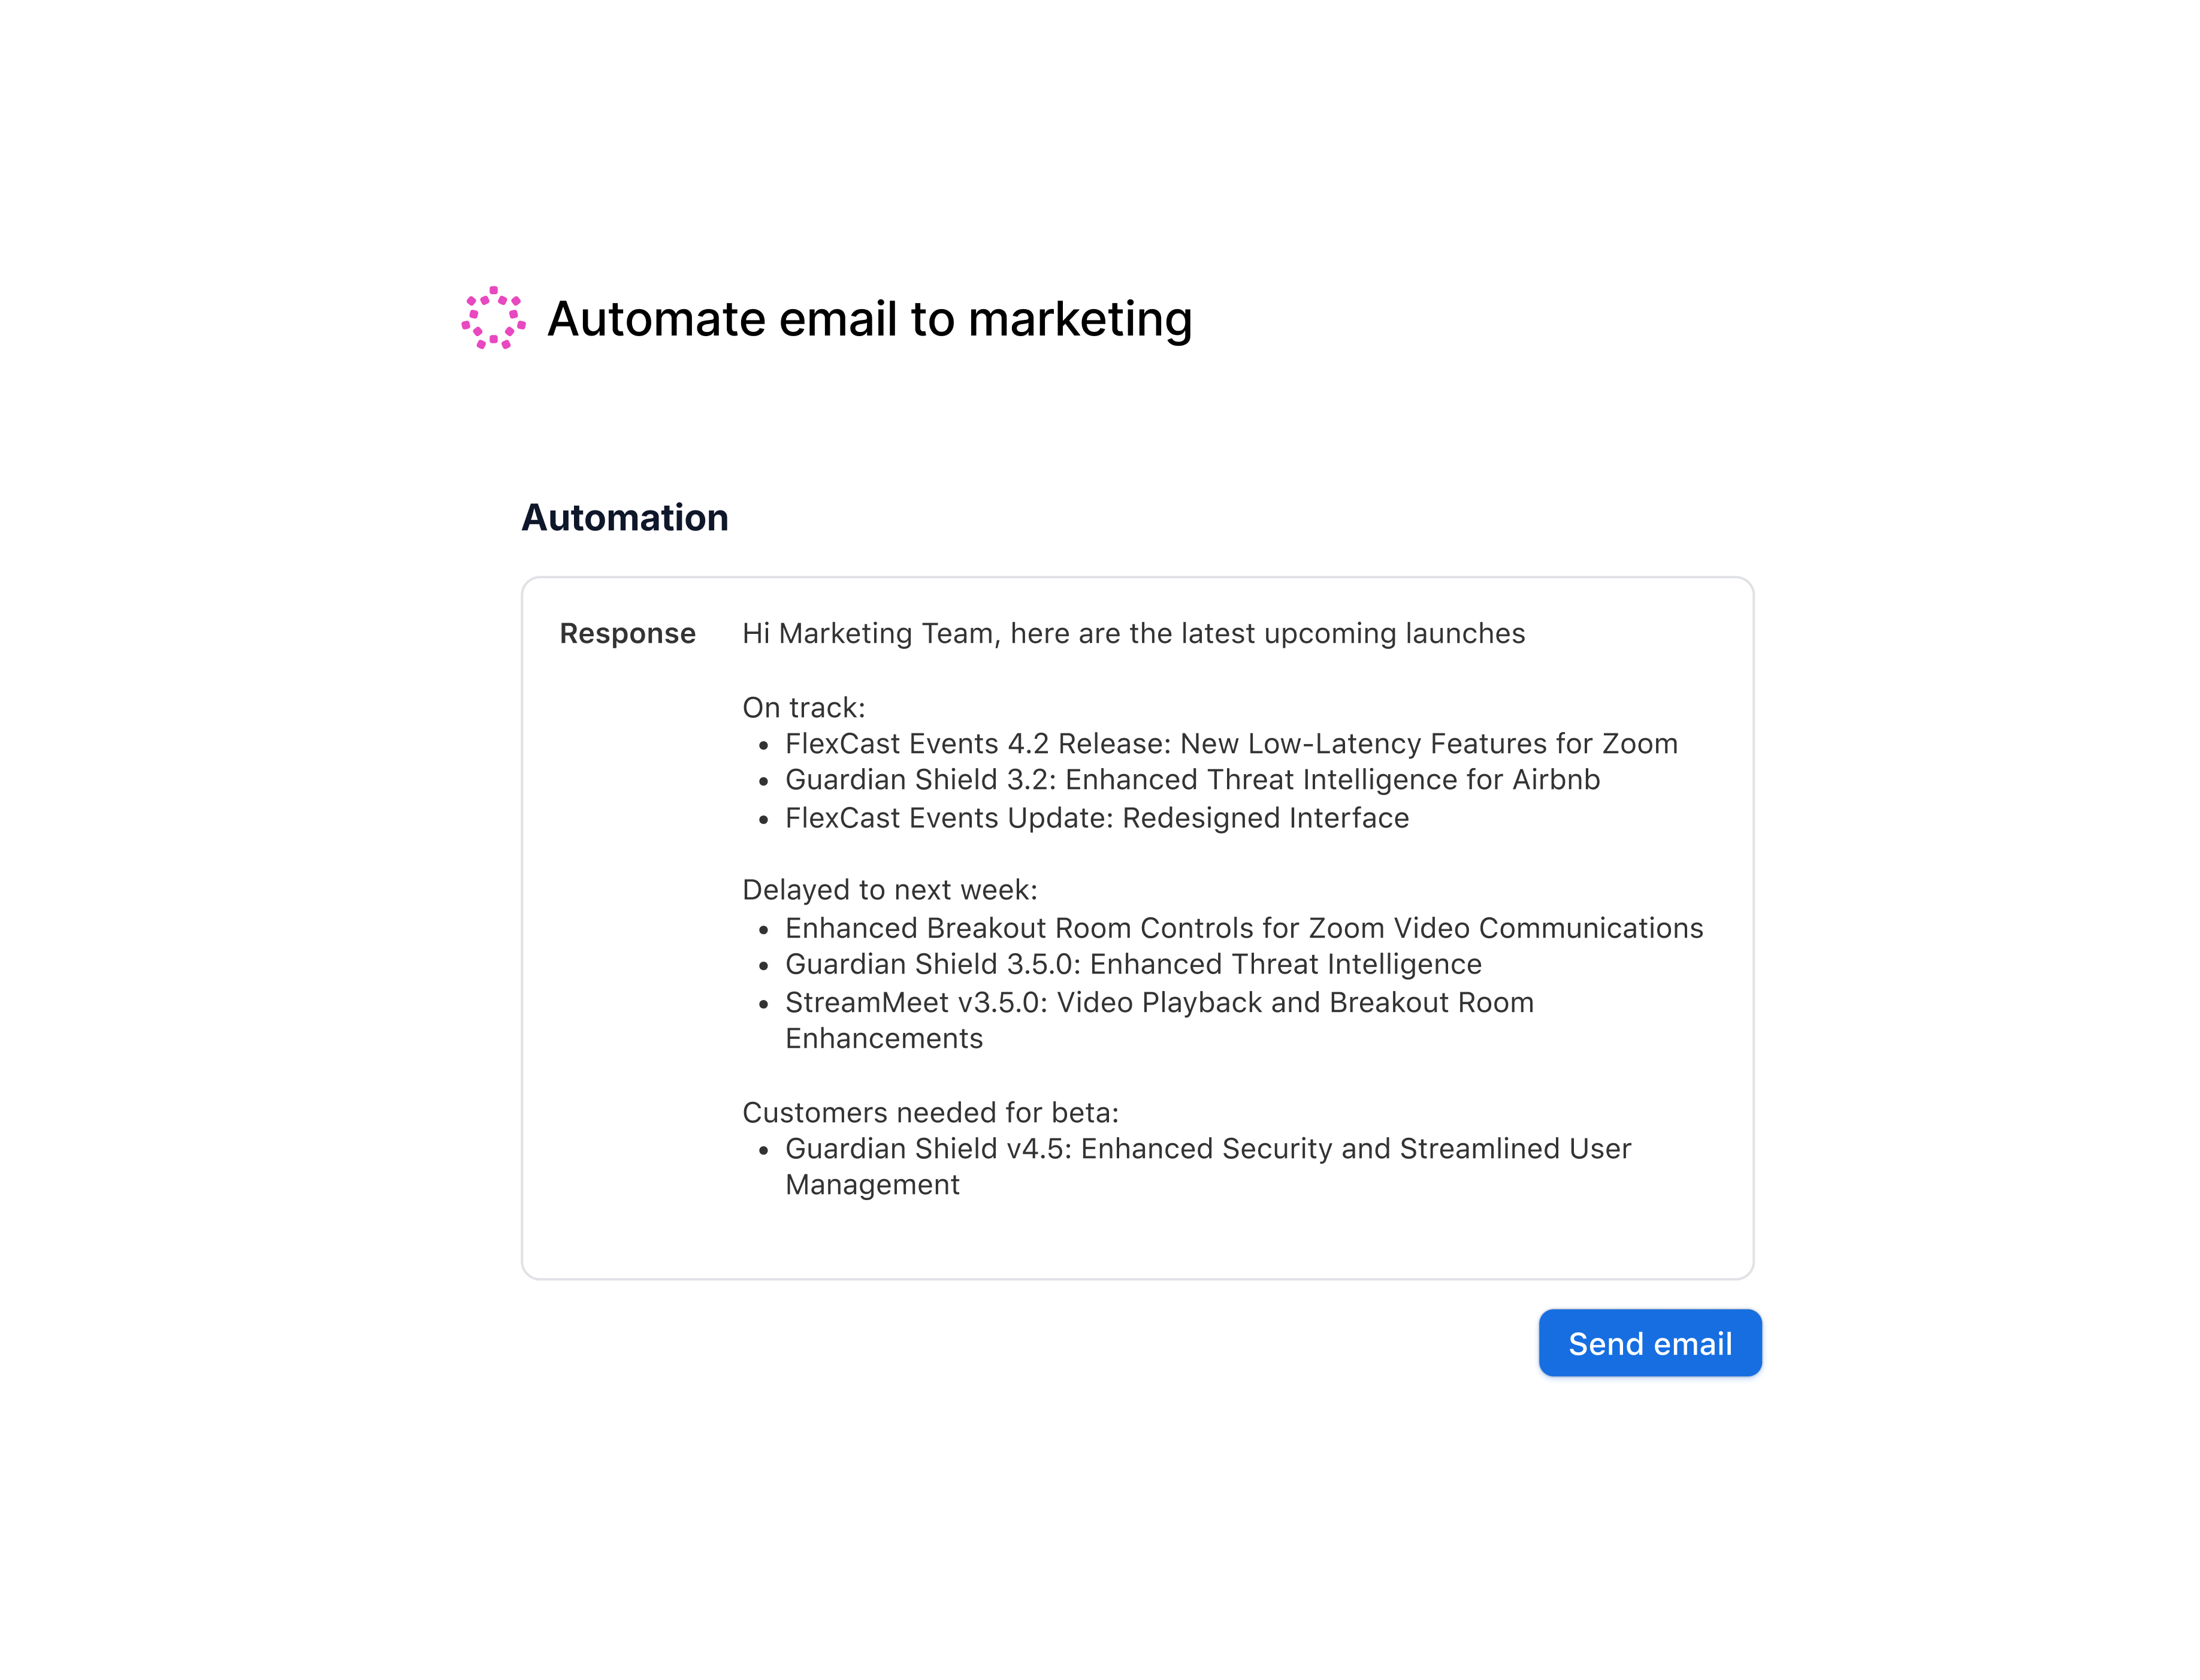
Task: Click the Automate email to marketing title
Action: [x=870, y=319]
